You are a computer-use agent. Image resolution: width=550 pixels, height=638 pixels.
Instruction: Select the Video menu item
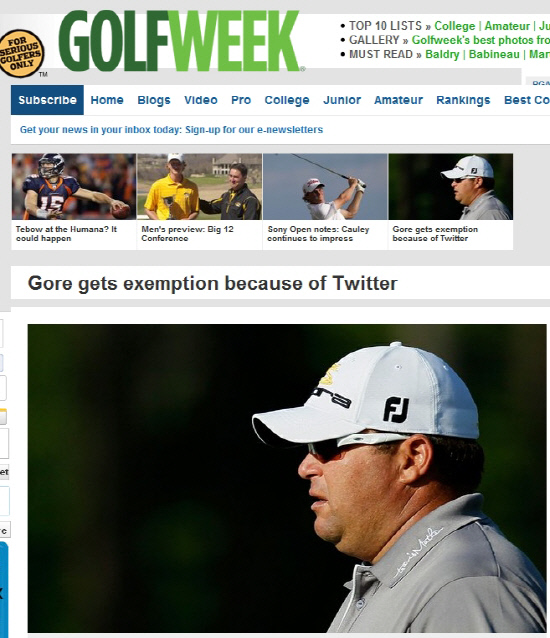[x=201, y=100]
